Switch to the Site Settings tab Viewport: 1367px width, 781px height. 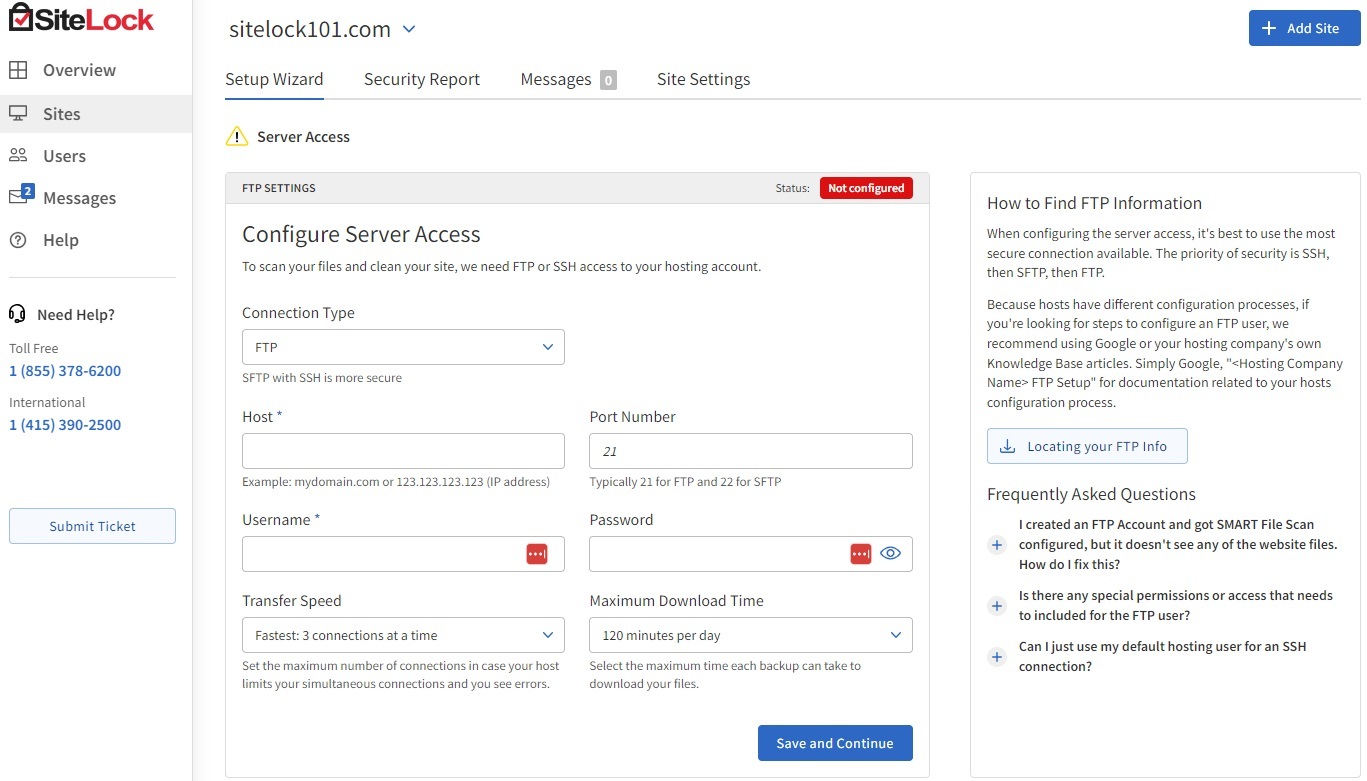pos(703,79)
